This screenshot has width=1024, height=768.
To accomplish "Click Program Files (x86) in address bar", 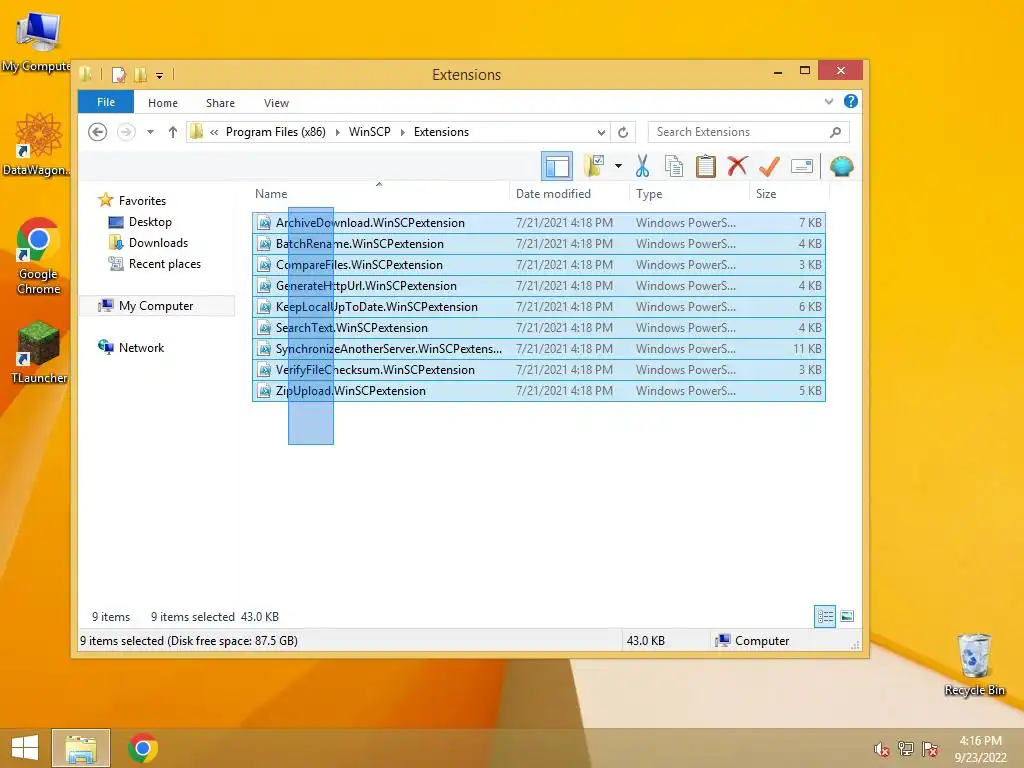I will coord(276,132).
